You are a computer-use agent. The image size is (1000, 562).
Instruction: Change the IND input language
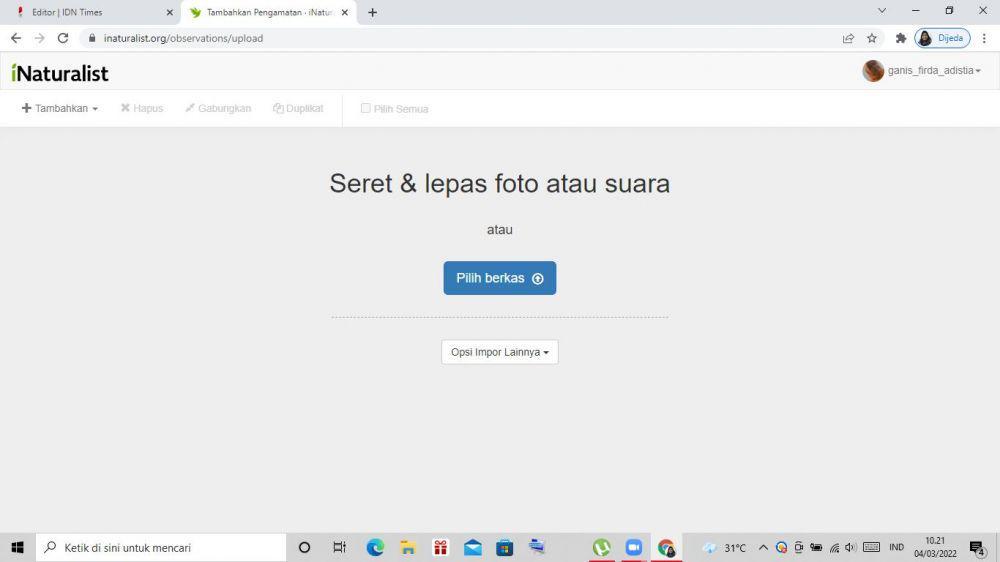click(896, 547)
